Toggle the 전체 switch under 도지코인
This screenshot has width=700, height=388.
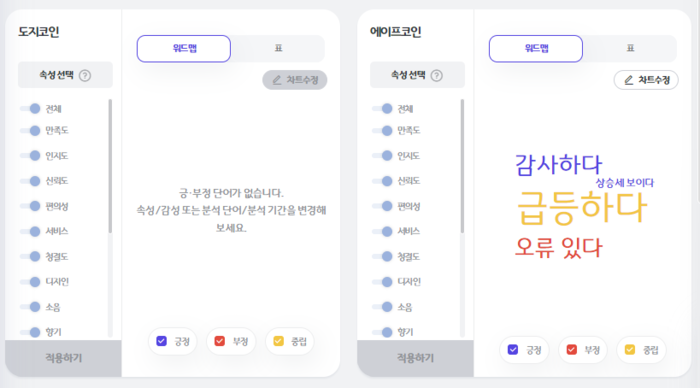tap(30, 108)
